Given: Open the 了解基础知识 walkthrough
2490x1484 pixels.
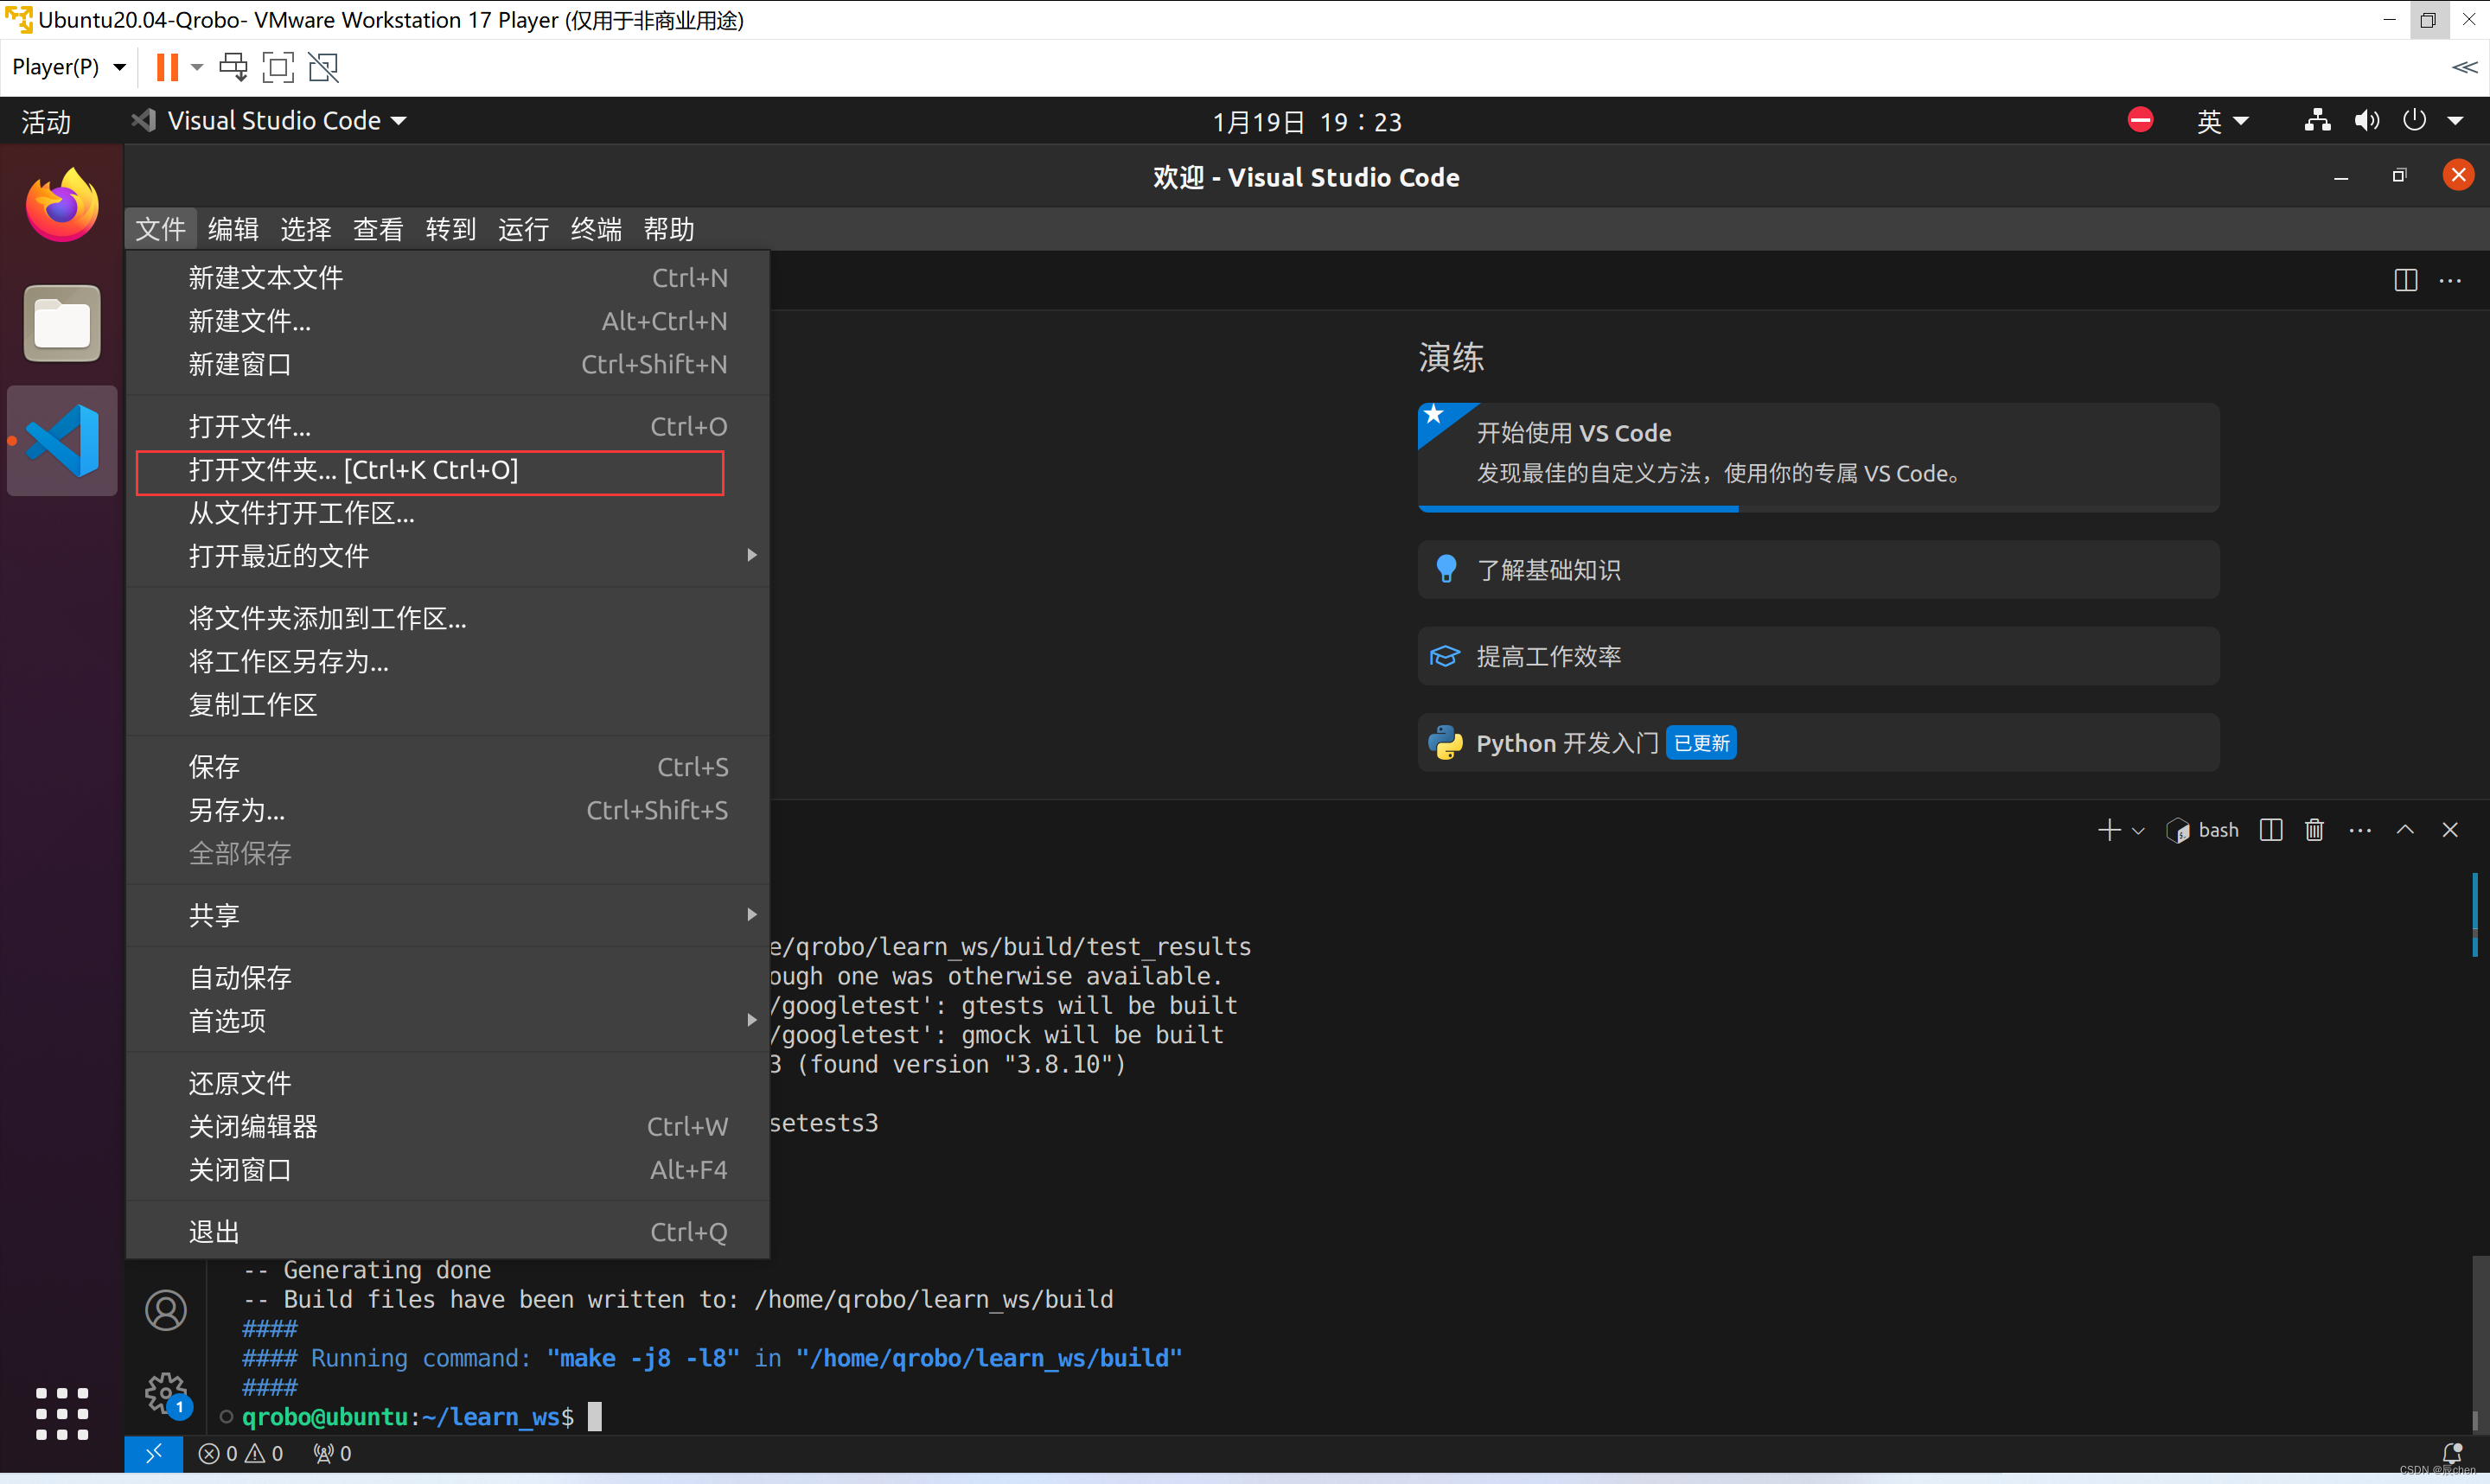Looking at the screenshot, I should click(x=1818, y=570).
